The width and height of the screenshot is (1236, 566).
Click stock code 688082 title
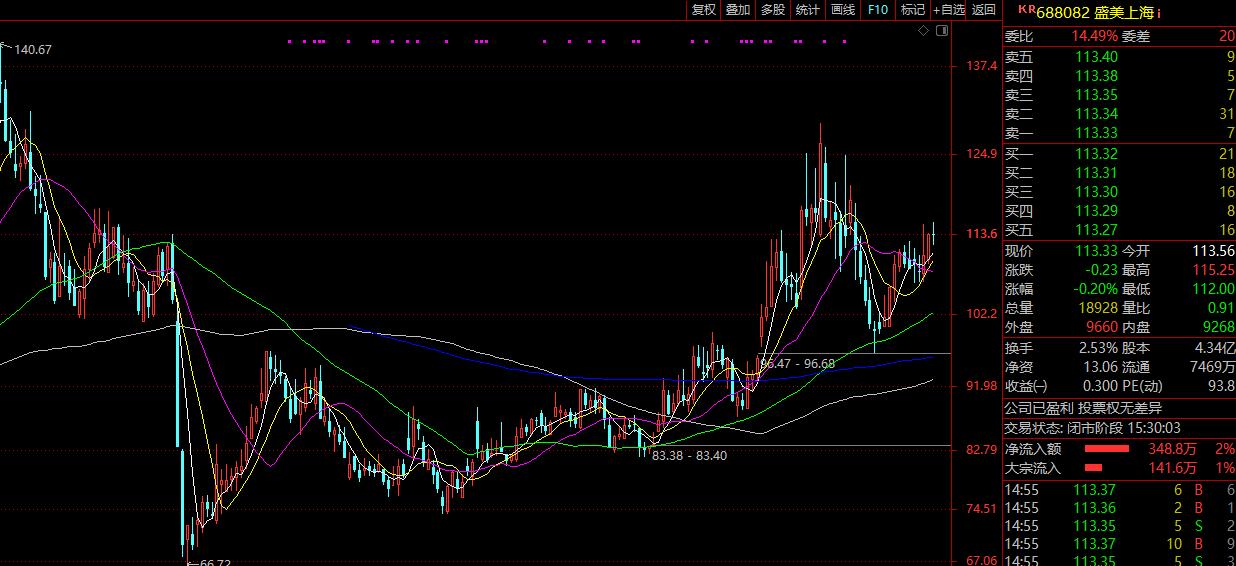pos(1062,12)
